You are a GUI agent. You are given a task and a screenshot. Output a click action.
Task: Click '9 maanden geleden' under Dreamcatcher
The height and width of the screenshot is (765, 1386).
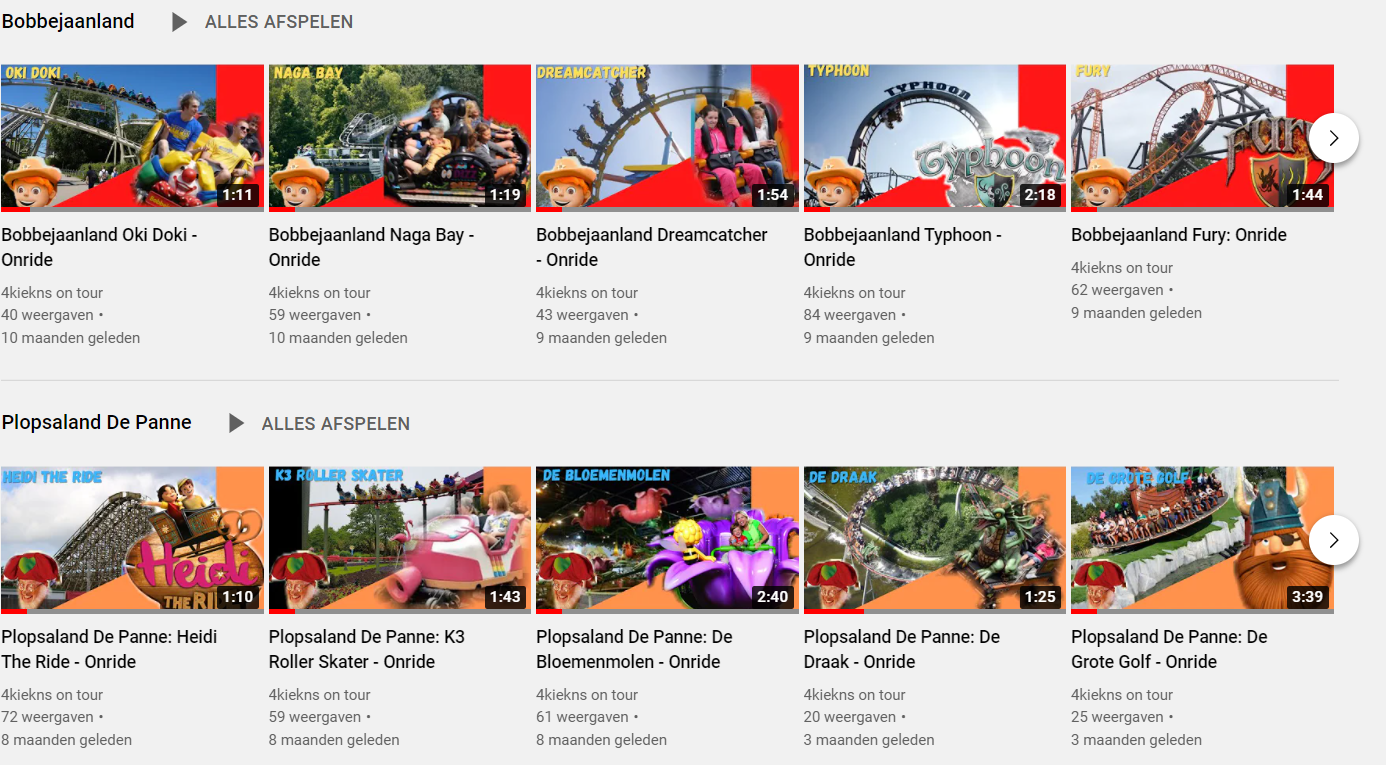coord(601,338)
